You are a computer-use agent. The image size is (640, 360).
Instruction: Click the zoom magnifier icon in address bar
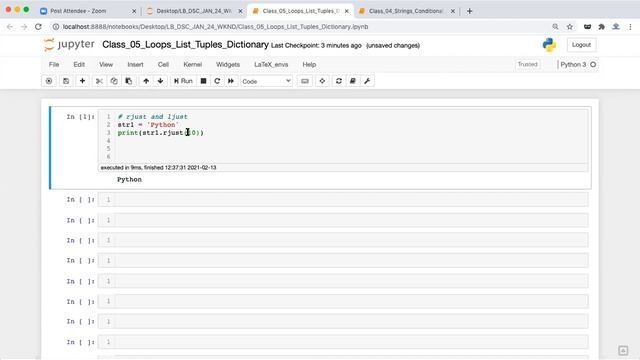coord(555,27)
